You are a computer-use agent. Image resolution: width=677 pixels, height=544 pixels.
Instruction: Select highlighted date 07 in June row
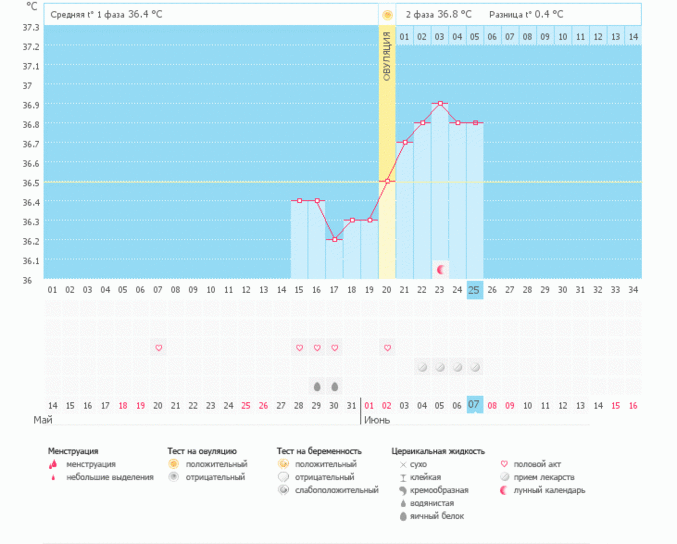[x=475, y=405]
